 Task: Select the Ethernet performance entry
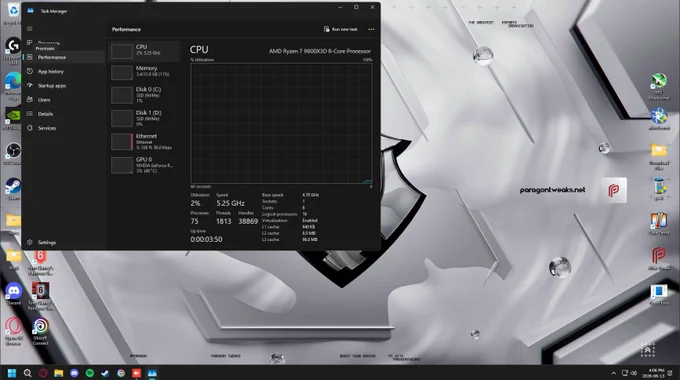click(144, 142)
